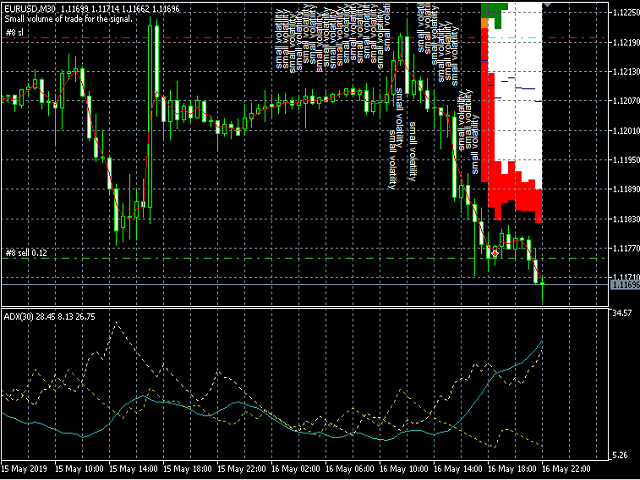Viewport: 640px width, 480px height.
Task: Click price level 1.11710 on the scale
Action: click(x=626, y=278)
